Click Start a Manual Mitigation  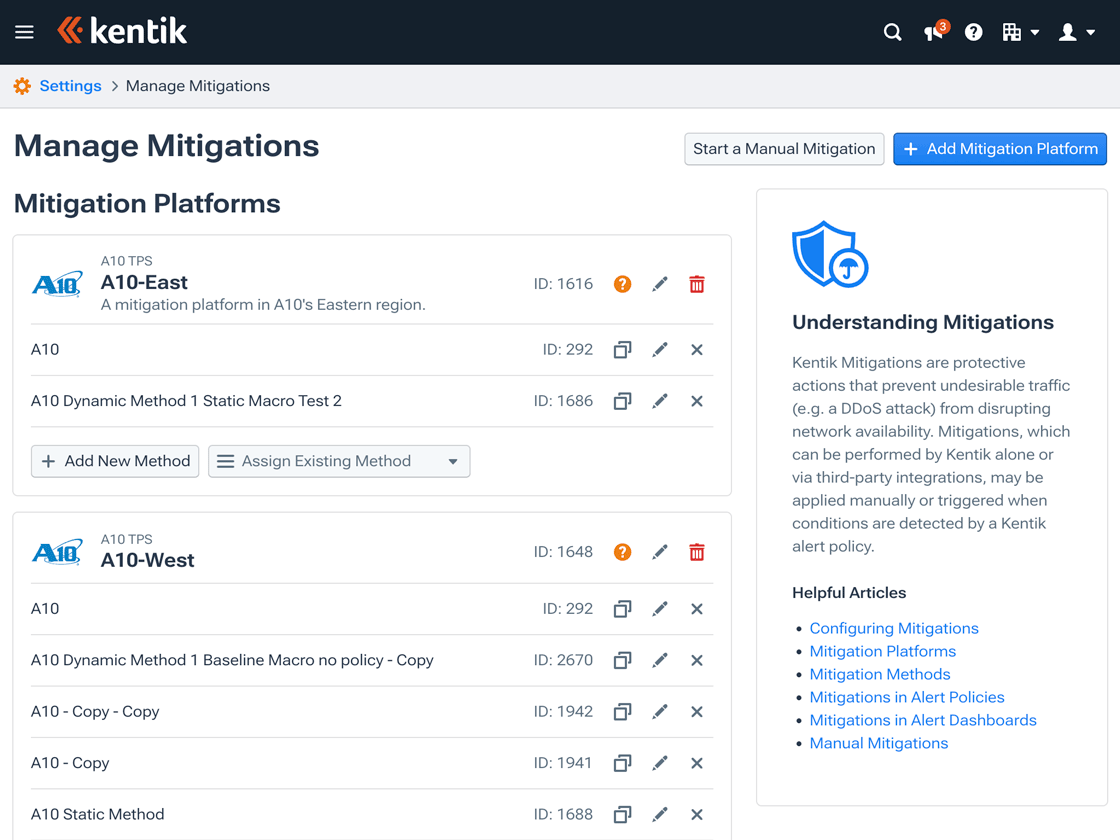coord(784,148)
